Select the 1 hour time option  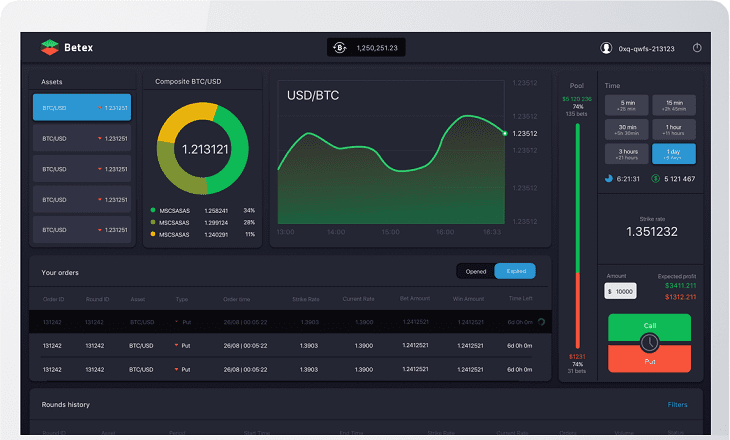[x=674, y=129]
